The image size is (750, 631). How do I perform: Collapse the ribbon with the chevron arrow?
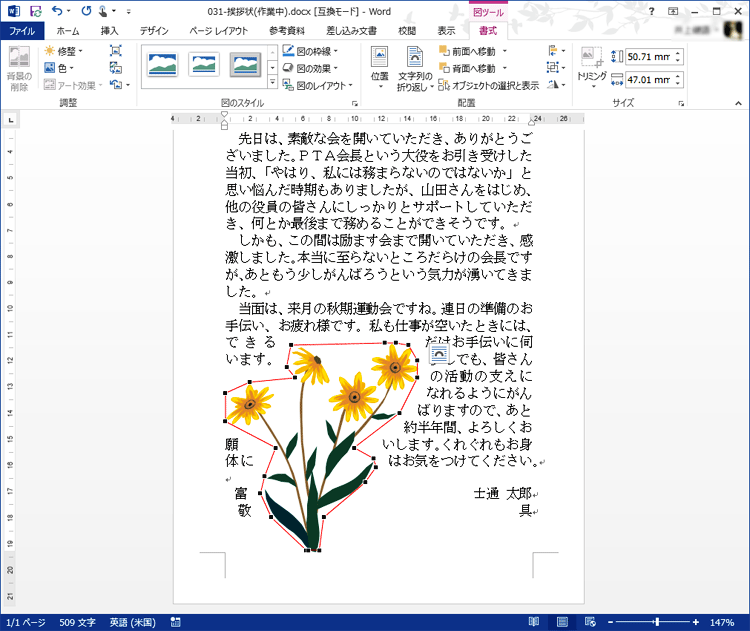(738, 103)
